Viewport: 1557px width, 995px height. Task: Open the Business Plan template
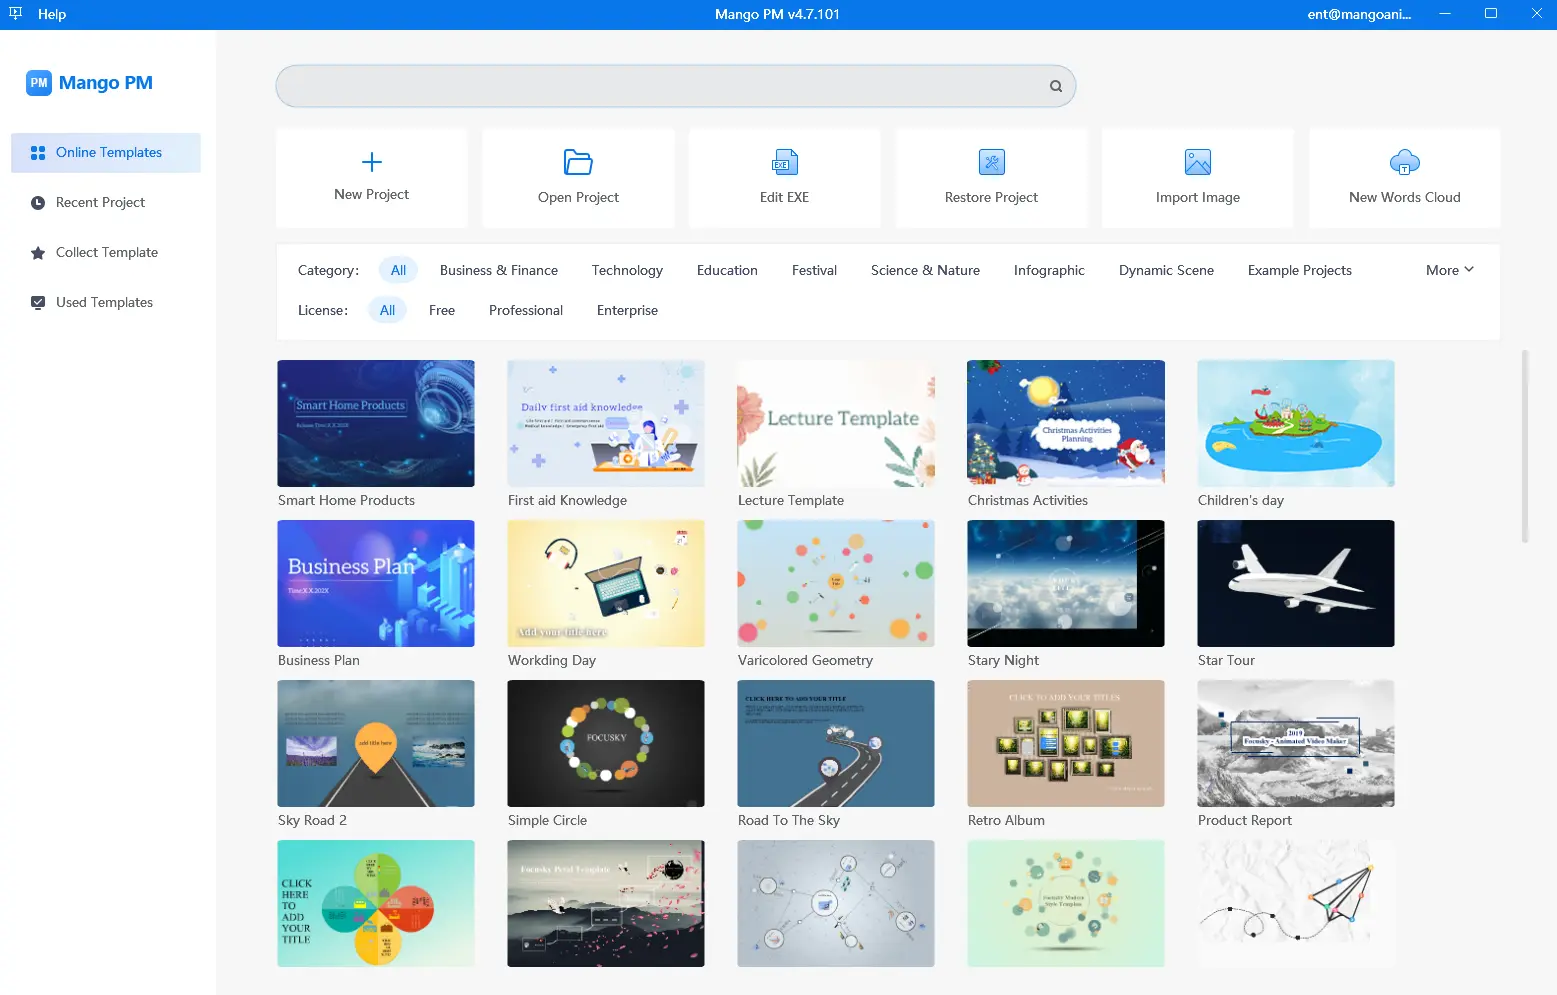coord(375,583)
